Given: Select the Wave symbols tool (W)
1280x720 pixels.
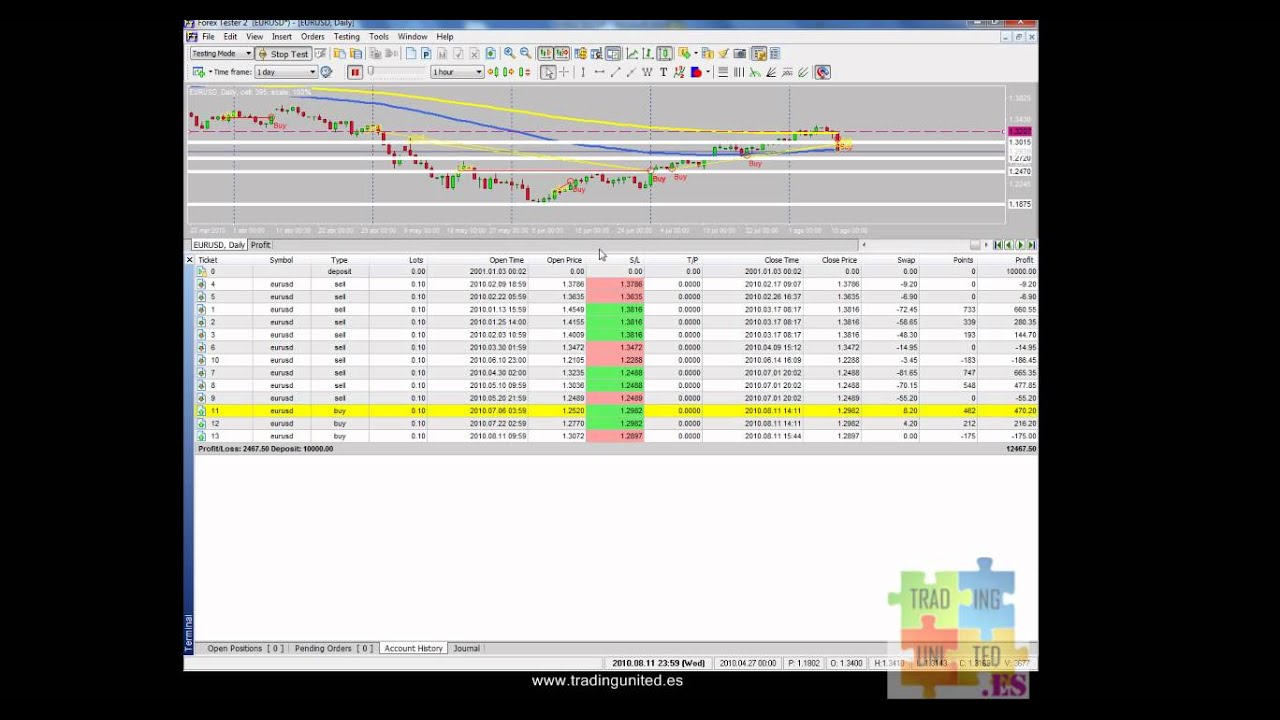Looking at the screenshot, I should [x=647, y=72].
